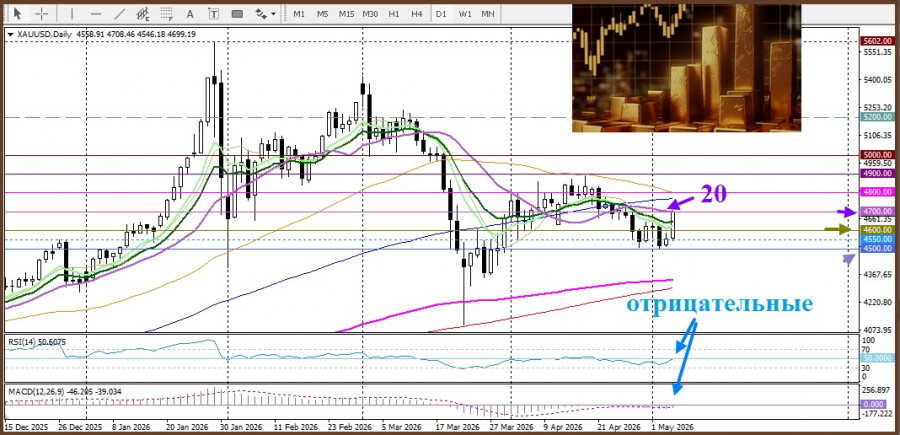Select the Draw Vertical Line tool
900x435 pixels.
coord(72,13)
